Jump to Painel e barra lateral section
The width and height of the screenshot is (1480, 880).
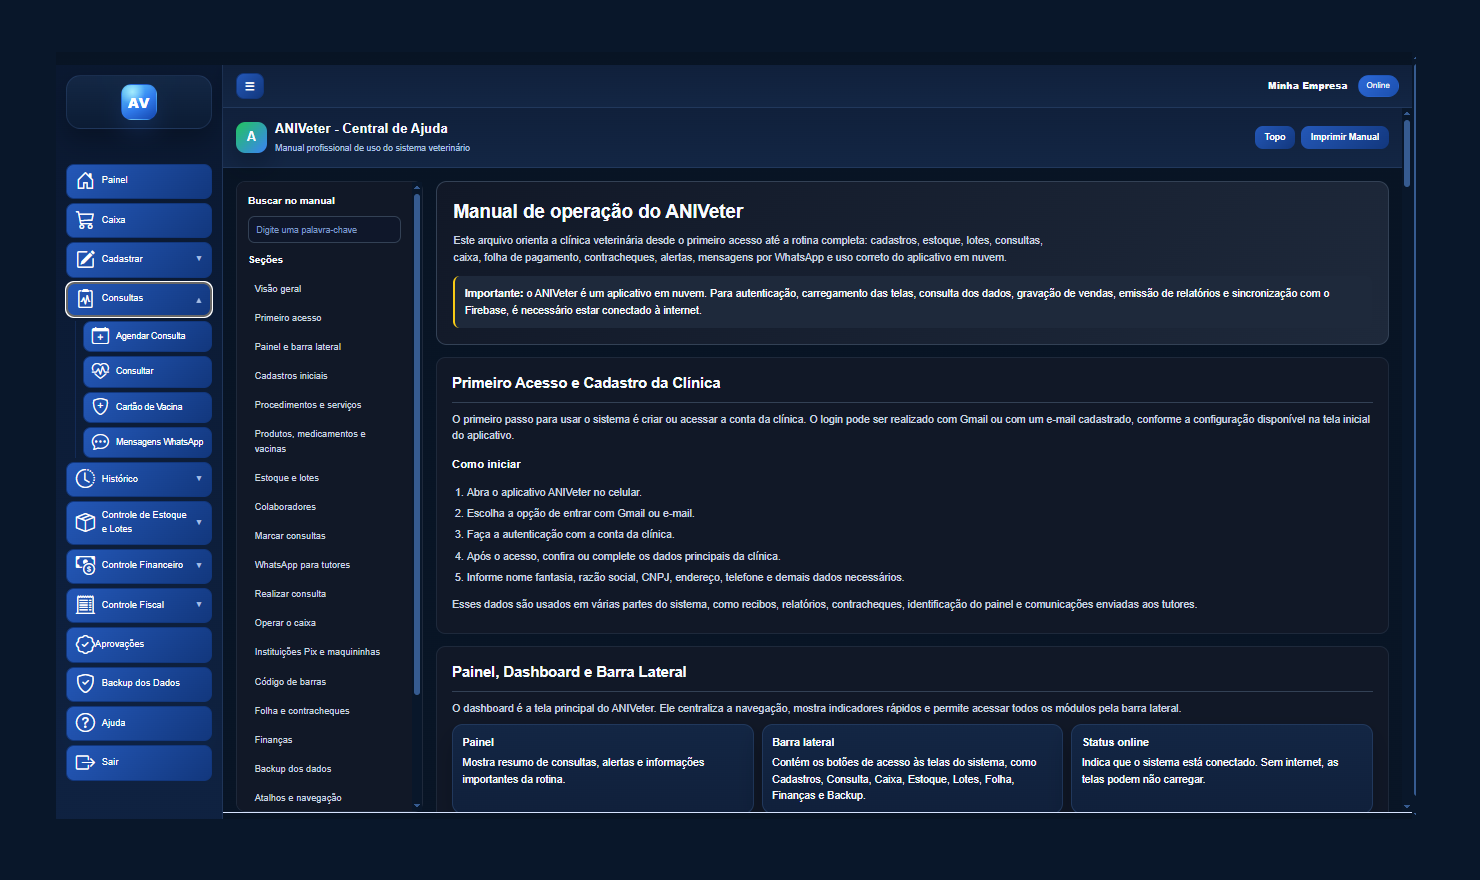click(x=298, y=347)
